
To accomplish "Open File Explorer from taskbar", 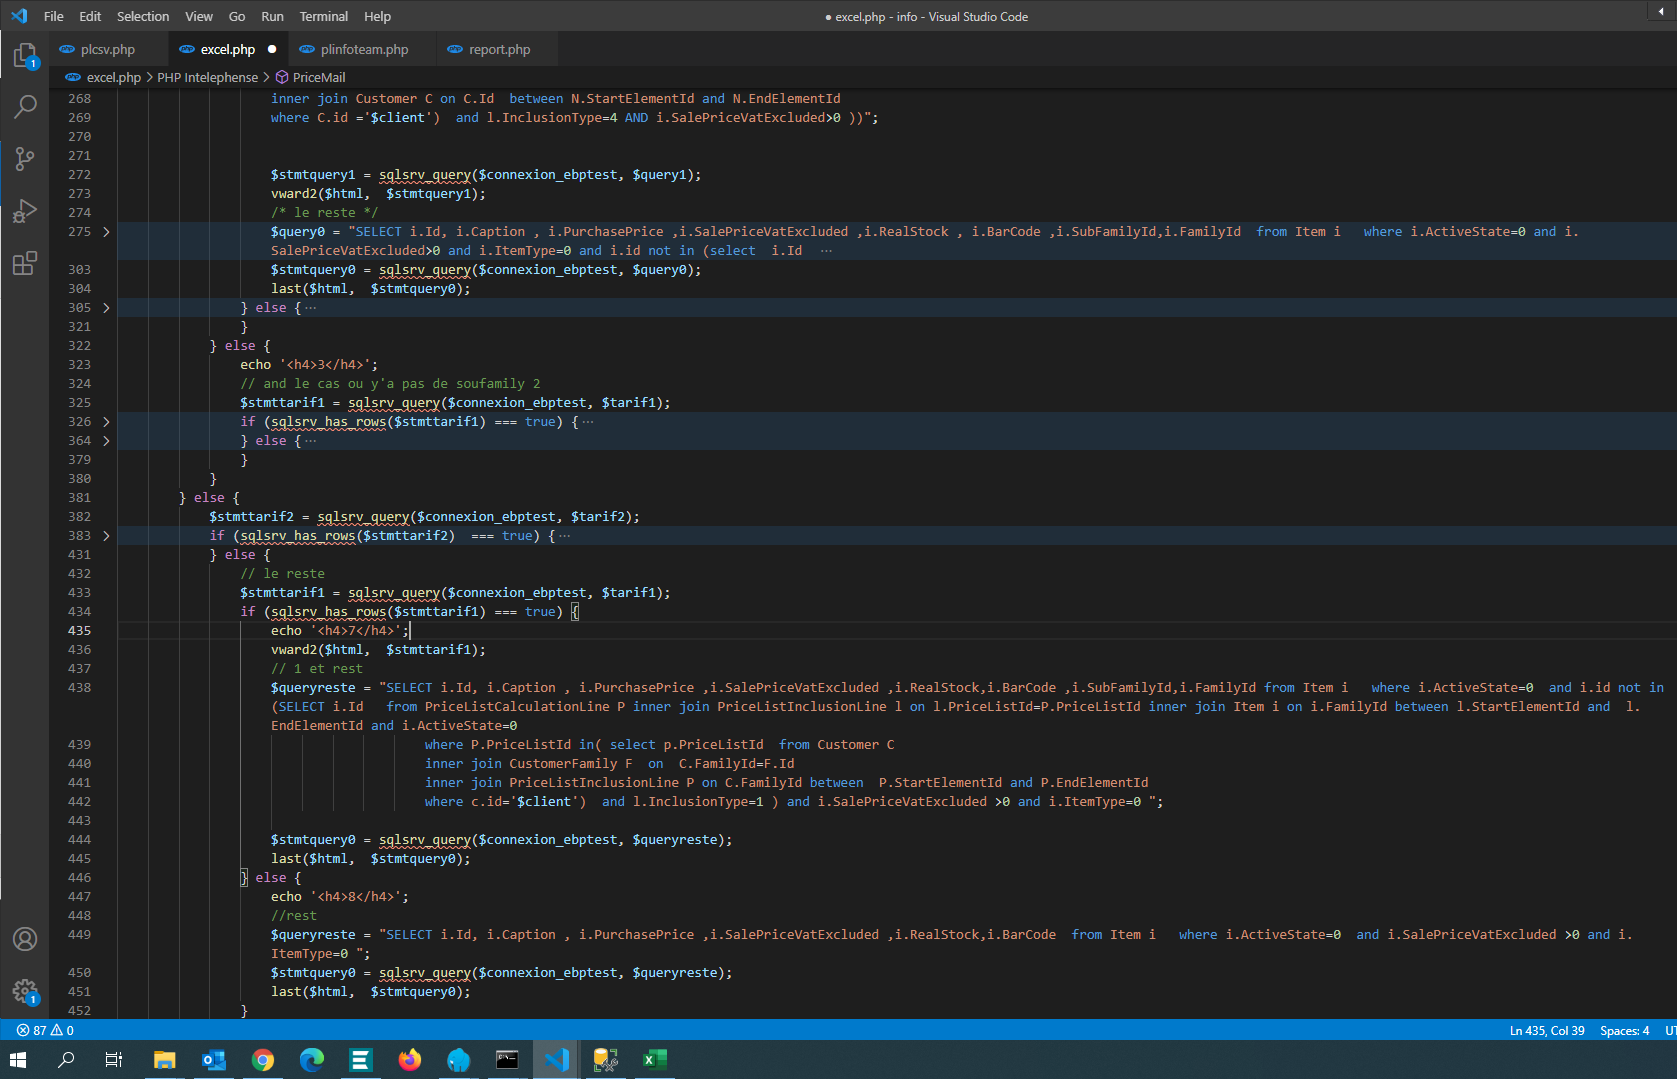I will coord(164,1060).
